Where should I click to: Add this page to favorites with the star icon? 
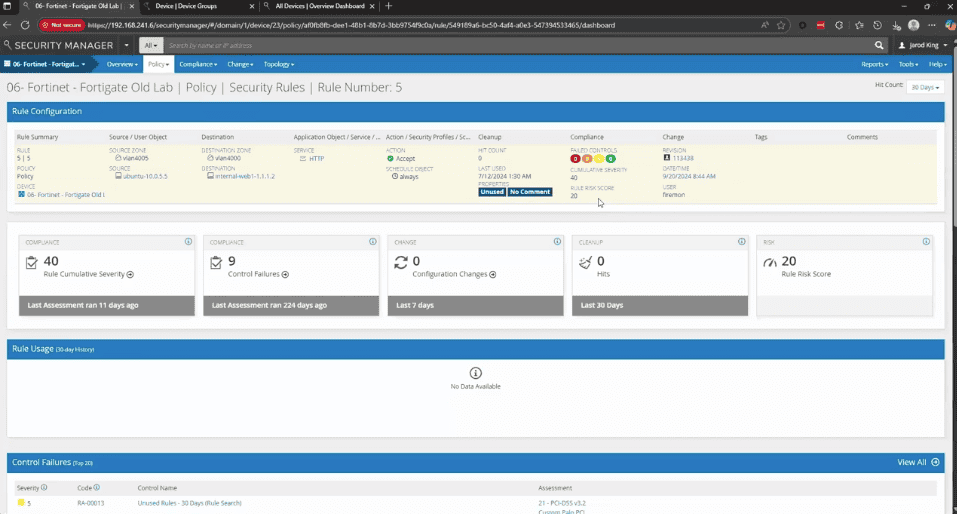781,25
